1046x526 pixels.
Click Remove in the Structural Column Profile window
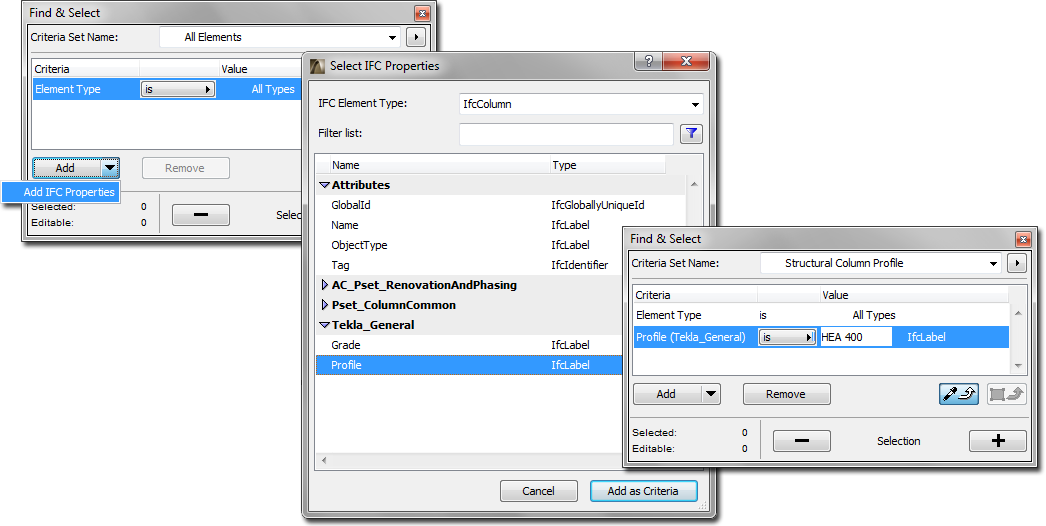click(x=787, y=394)
